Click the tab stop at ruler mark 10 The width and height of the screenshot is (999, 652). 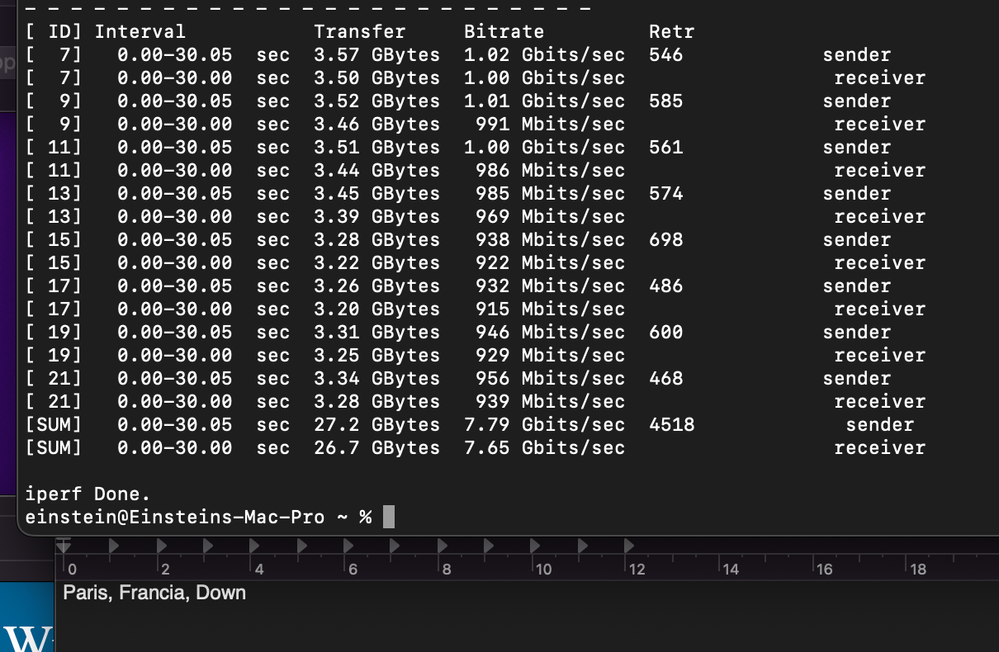point(535,546)
